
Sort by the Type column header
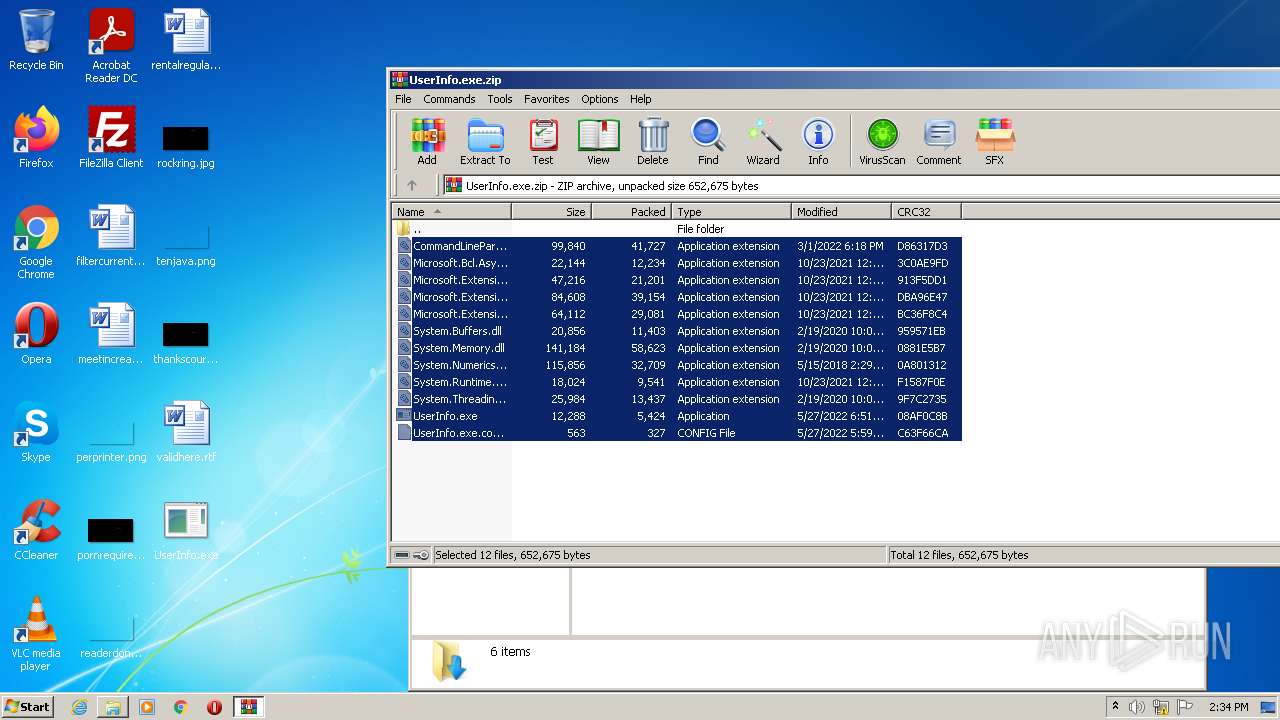pyautogui.click(x=731, y=211)
